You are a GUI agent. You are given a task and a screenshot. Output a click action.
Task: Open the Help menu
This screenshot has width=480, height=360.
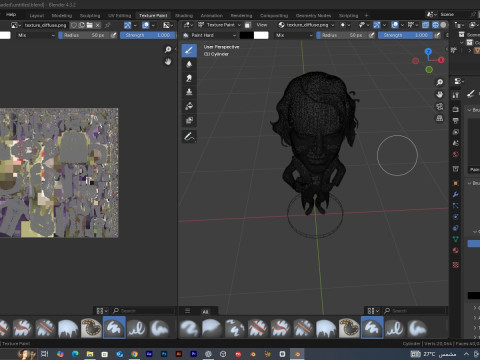[11, 15]
